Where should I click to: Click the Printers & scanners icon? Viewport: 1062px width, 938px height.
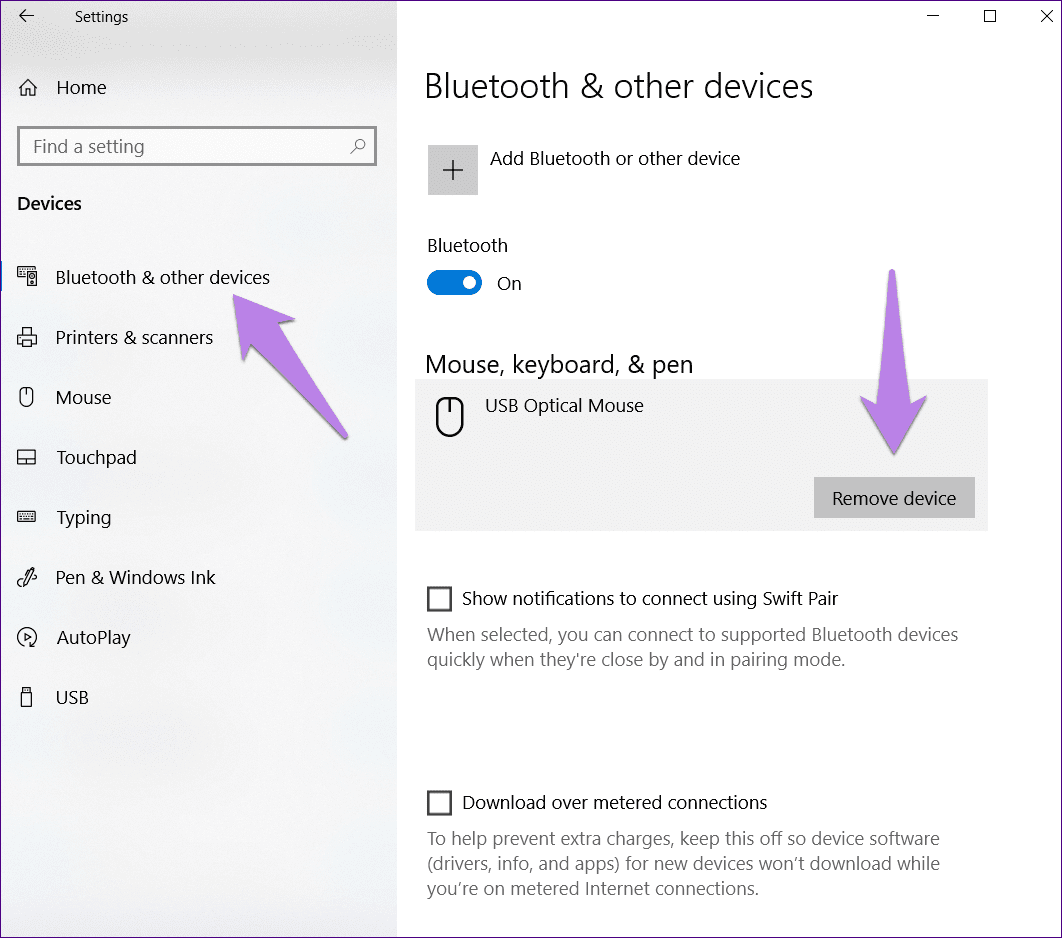click(27, 337)
